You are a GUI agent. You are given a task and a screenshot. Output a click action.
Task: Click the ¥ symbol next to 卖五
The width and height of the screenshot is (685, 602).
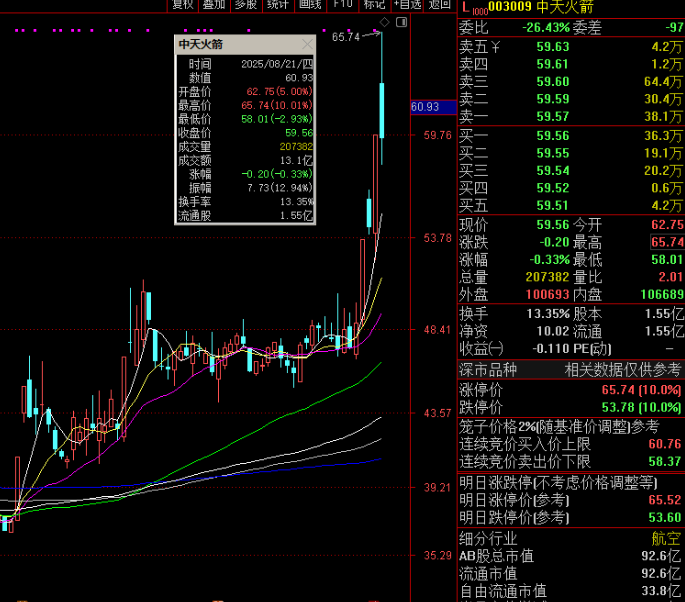pyautogui.click(x=495, y=47)
